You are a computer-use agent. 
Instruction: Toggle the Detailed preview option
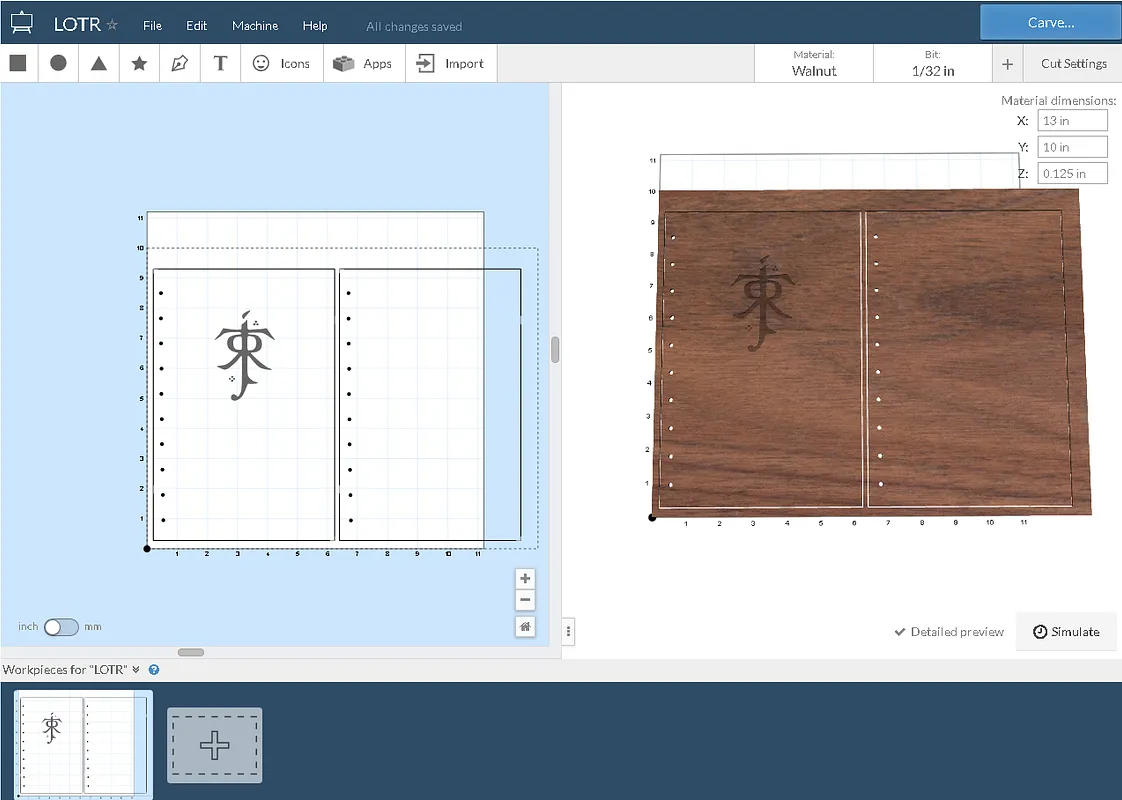point(949,632)
